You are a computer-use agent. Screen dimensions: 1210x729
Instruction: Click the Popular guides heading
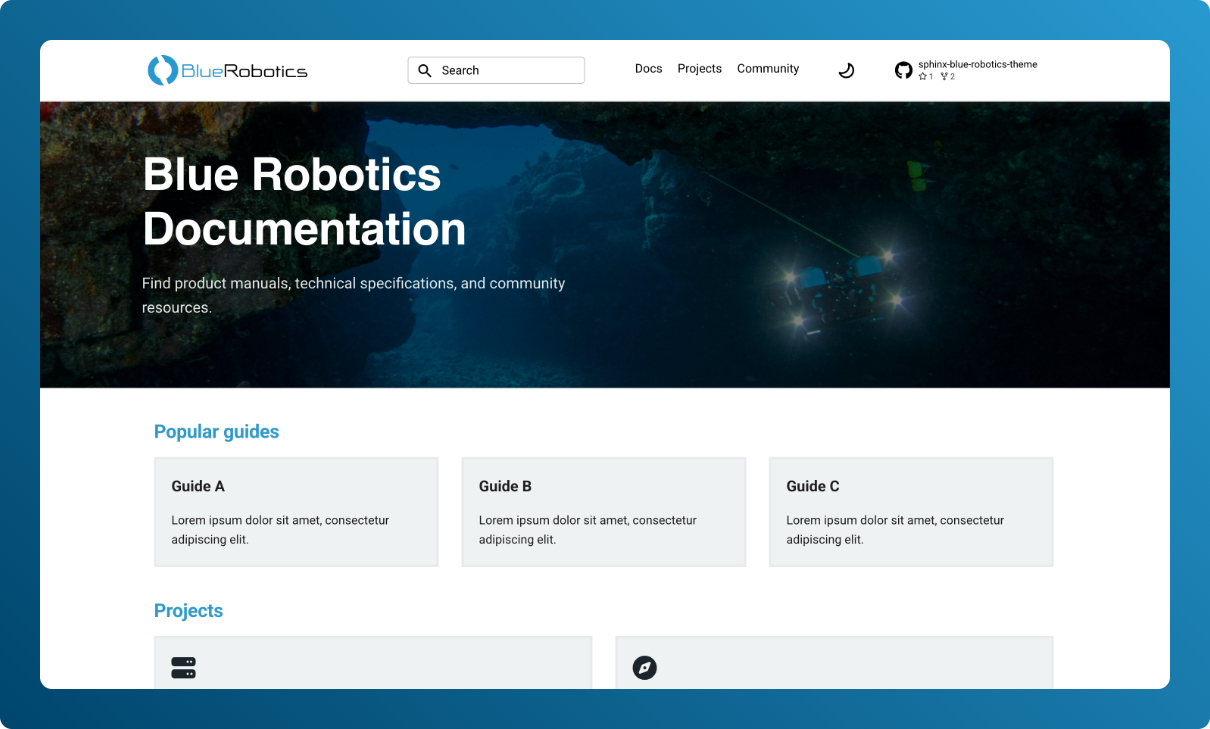[x=216, y=431]
